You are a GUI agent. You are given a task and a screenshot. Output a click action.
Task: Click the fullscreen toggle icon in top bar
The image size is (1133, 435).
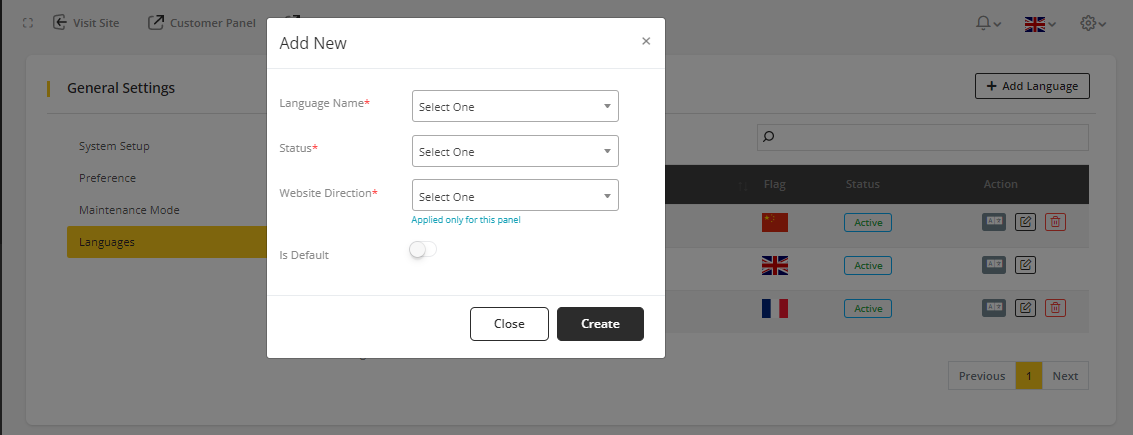pyautogui.click(x=28, y=22)
